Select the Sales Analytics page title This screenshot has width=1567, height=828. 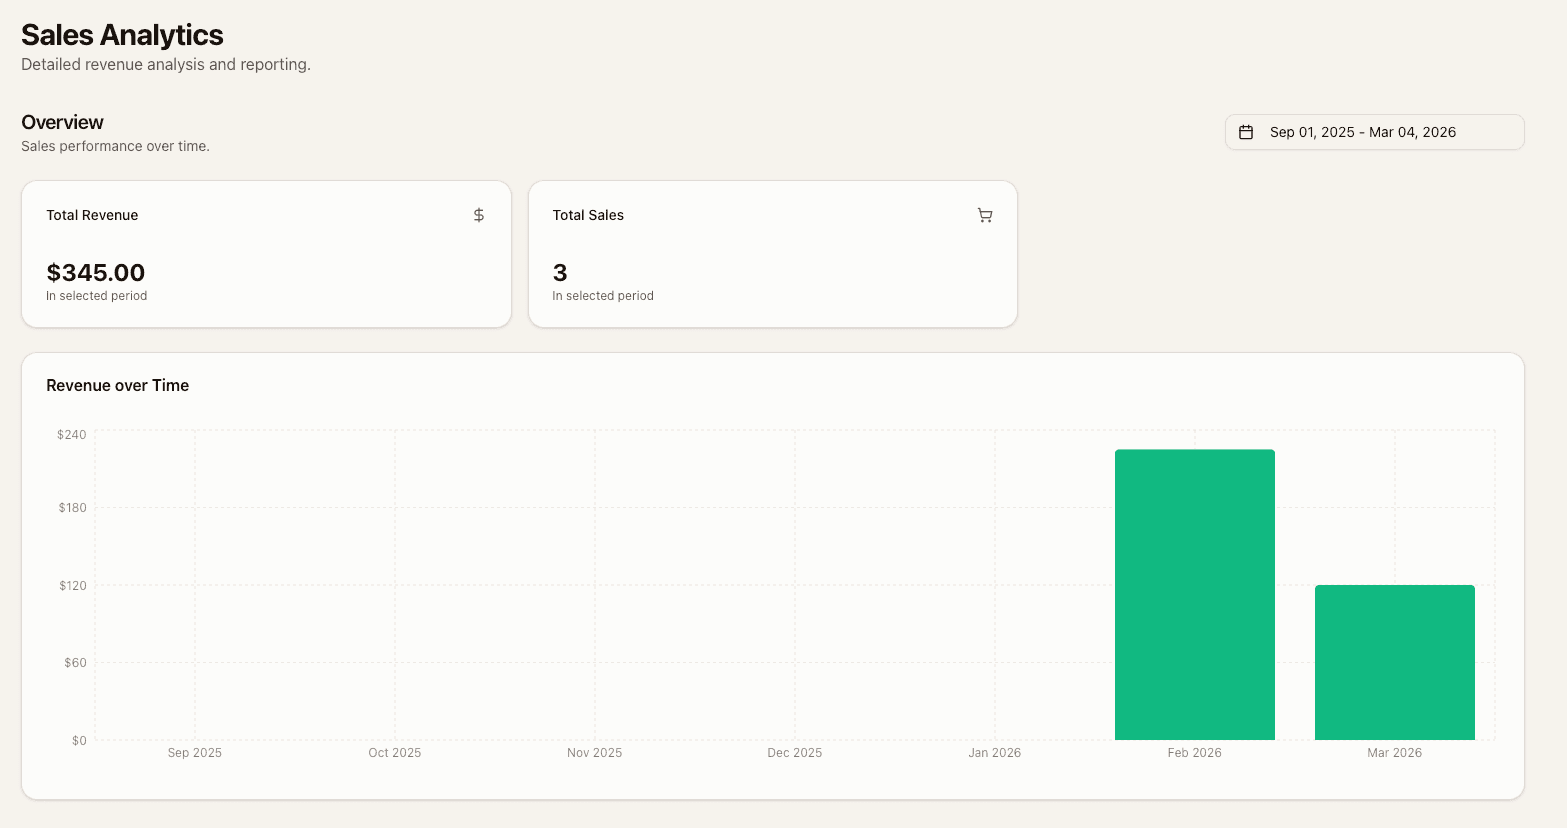[x=121, y=34]
